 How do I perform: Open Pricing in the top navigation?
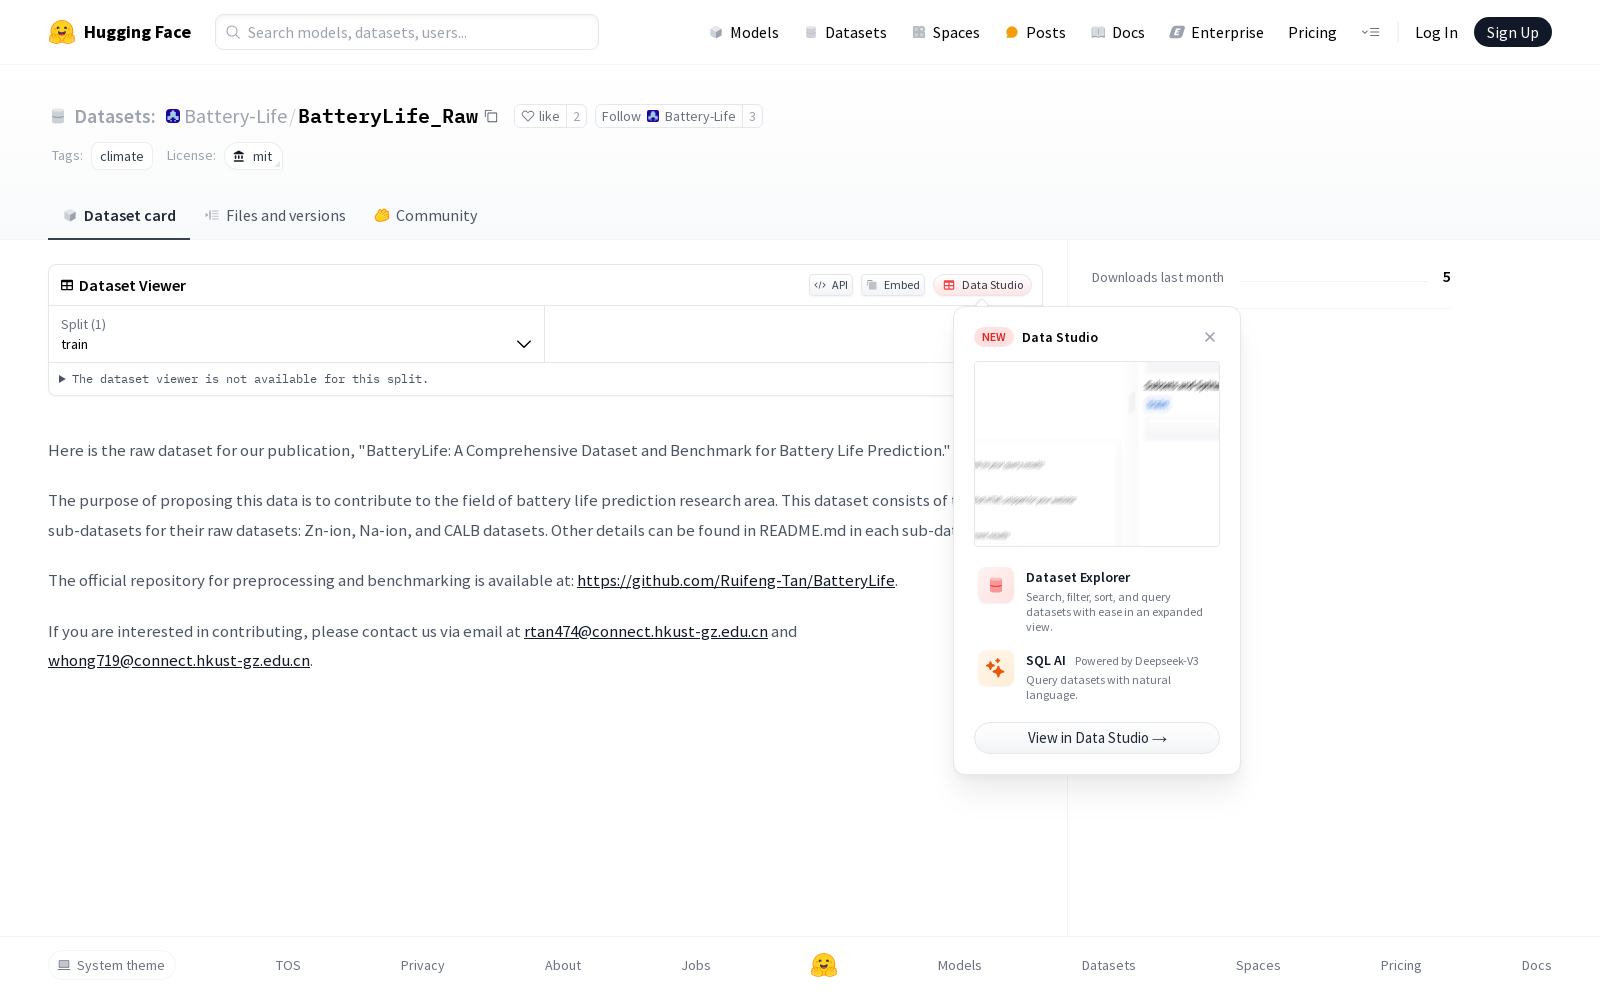pos(1312,33)
